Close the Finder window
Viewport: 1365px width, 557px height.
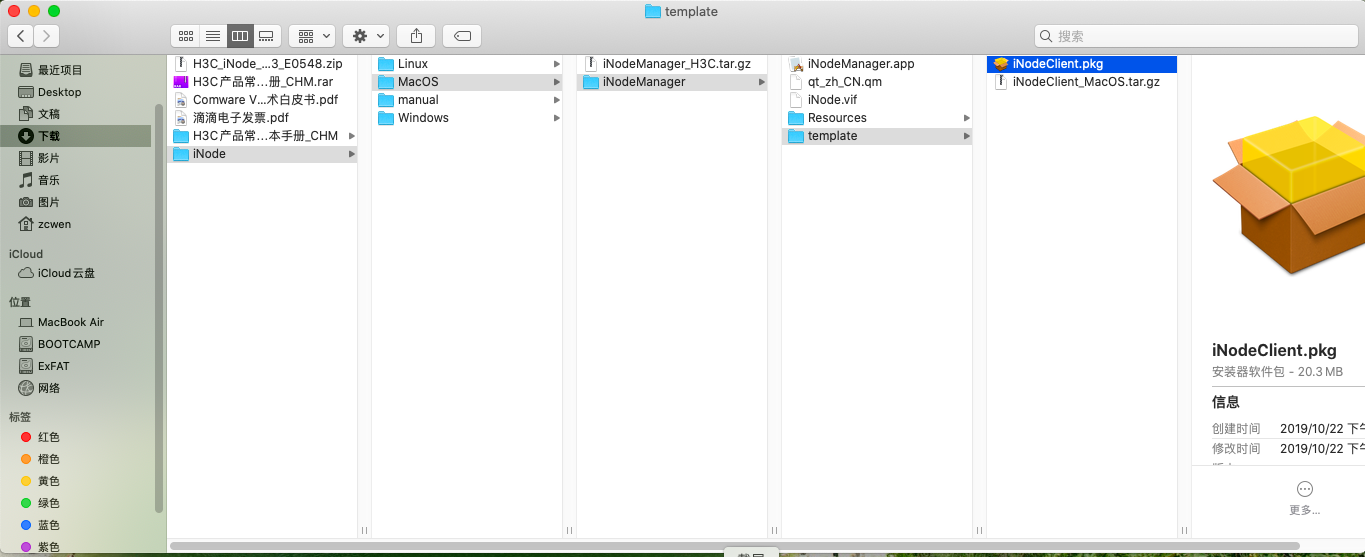point(14,11)
